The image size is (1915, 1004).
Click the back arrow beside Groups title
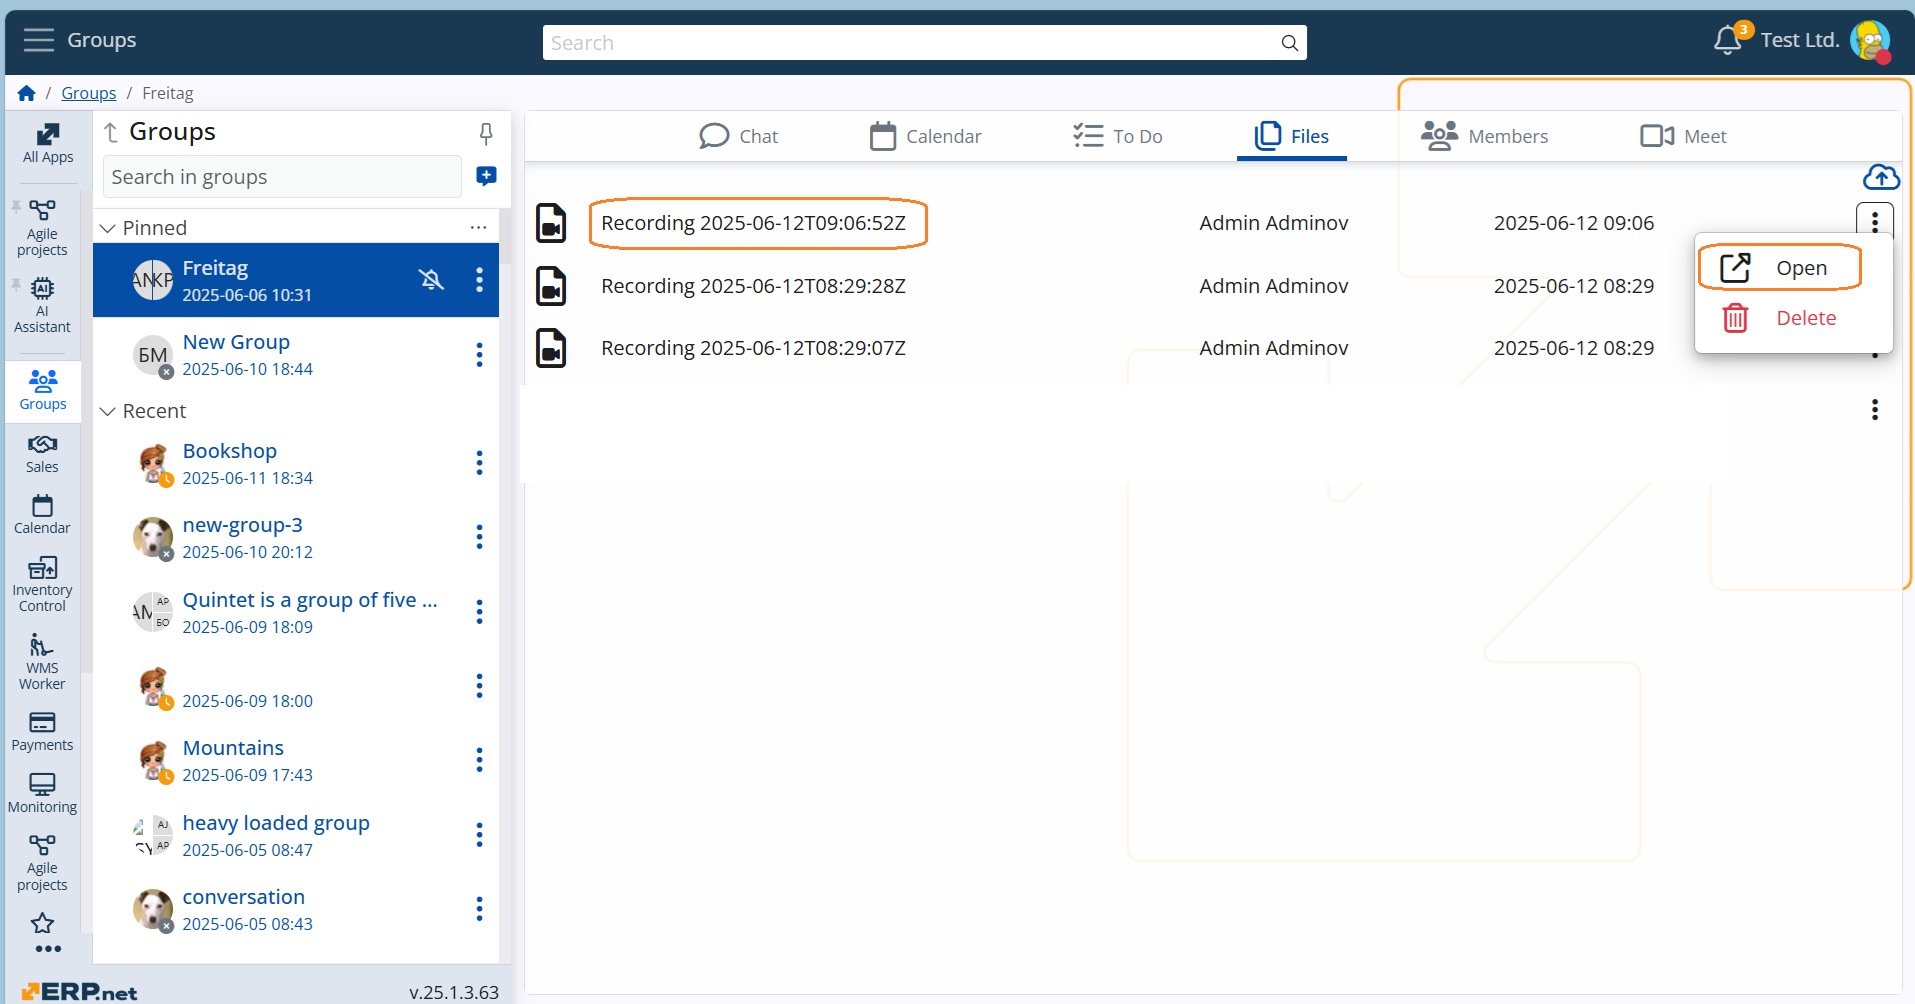coord(111,132)
